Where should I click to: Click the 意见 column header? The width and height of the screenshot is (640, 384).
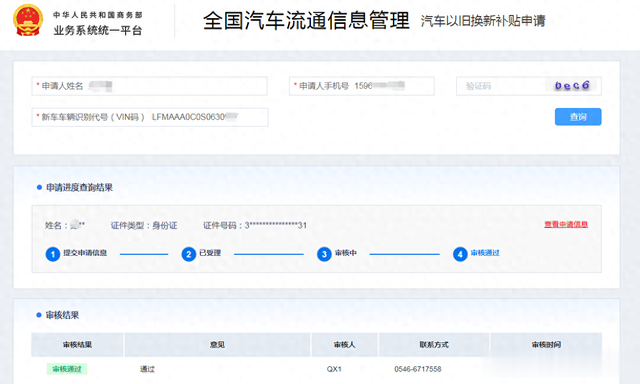point(217,345)
